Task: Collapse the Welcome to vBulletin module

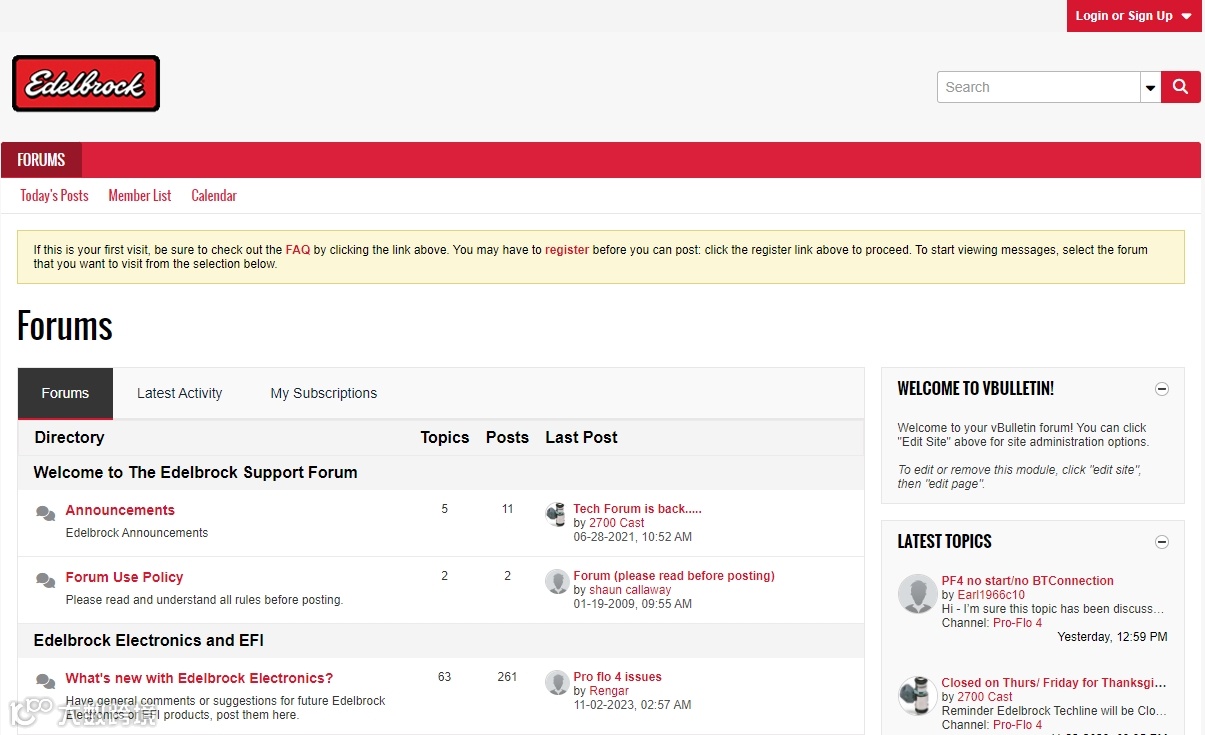Action: coord(1162,389)
